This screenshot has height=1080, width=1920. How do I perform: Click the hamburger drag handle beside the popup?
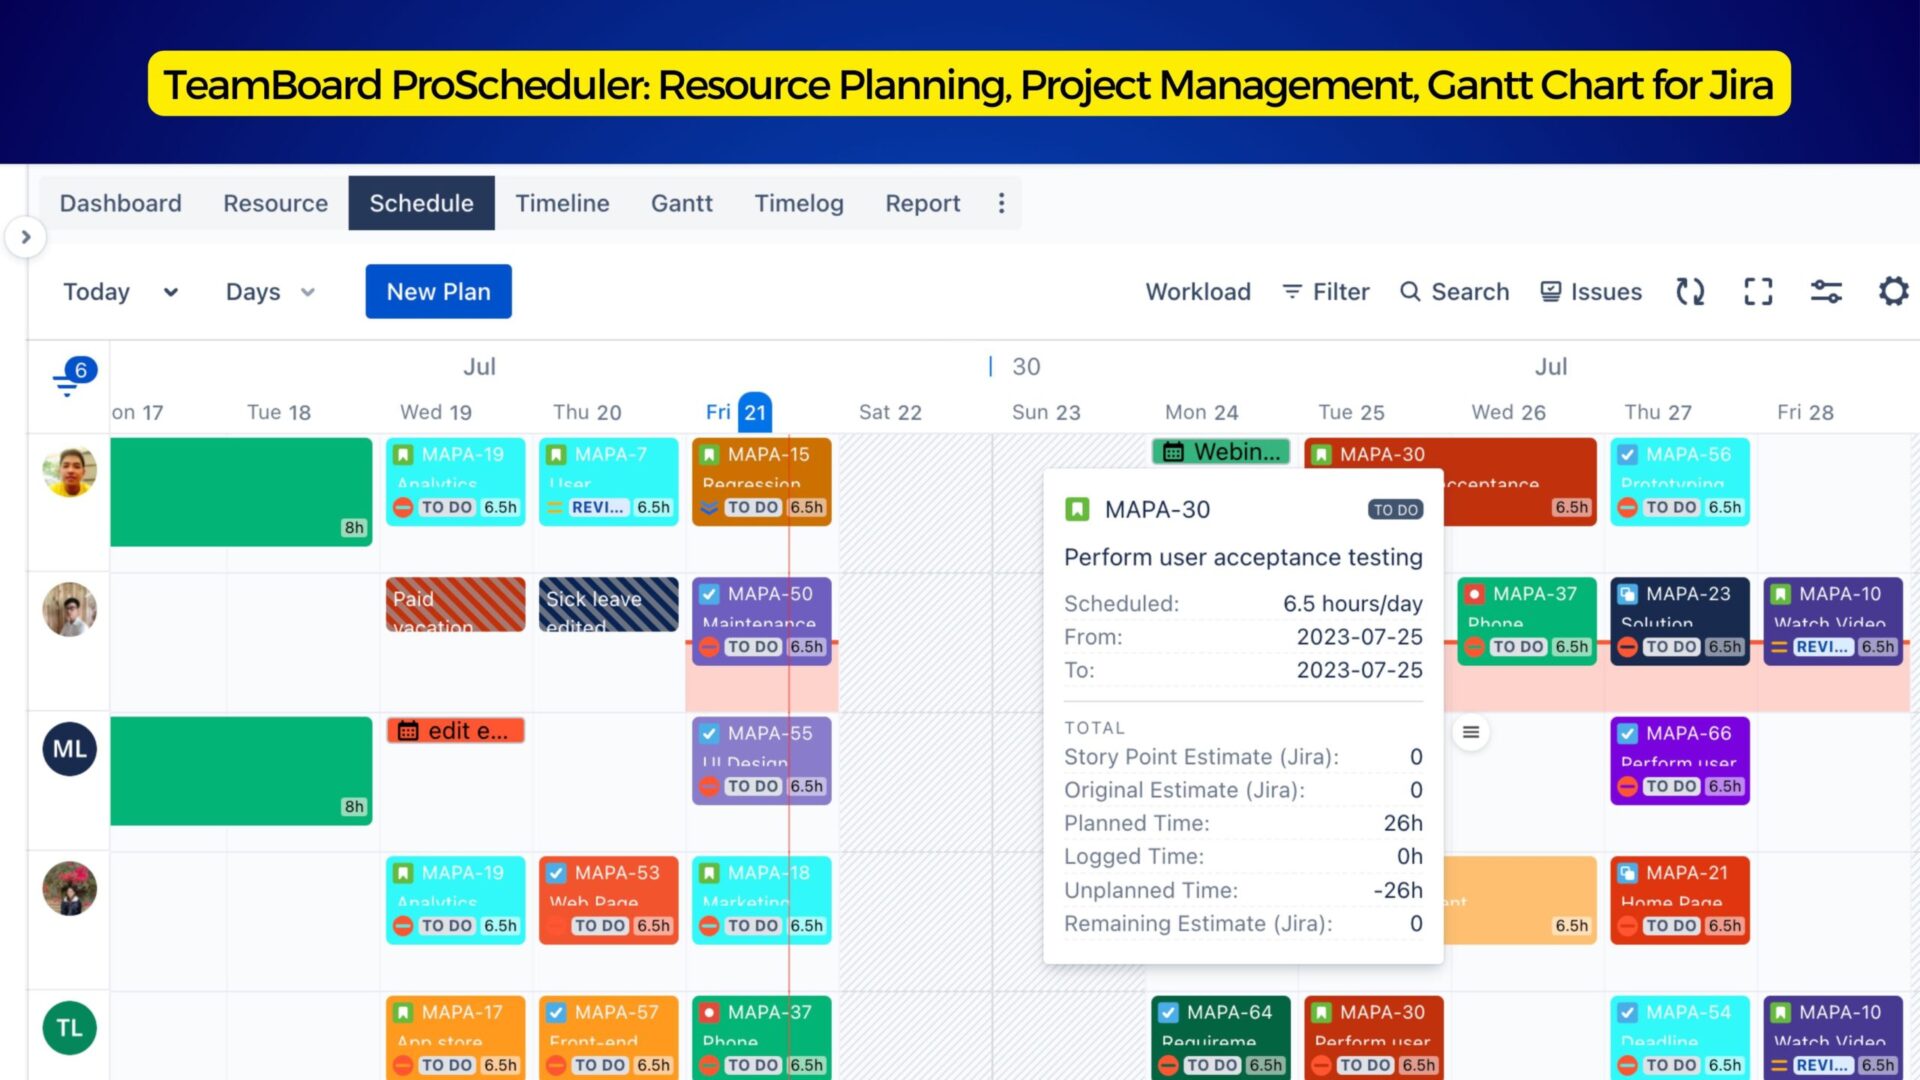pos(1471,732)
